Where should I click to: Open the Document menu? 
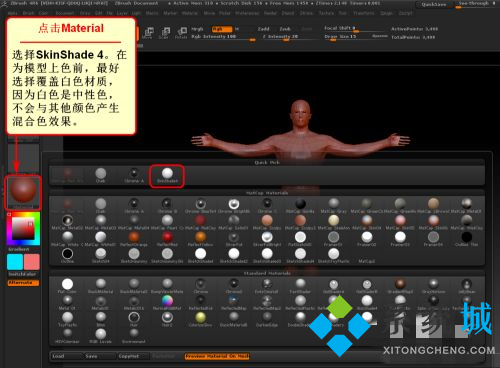pos(65,13)
